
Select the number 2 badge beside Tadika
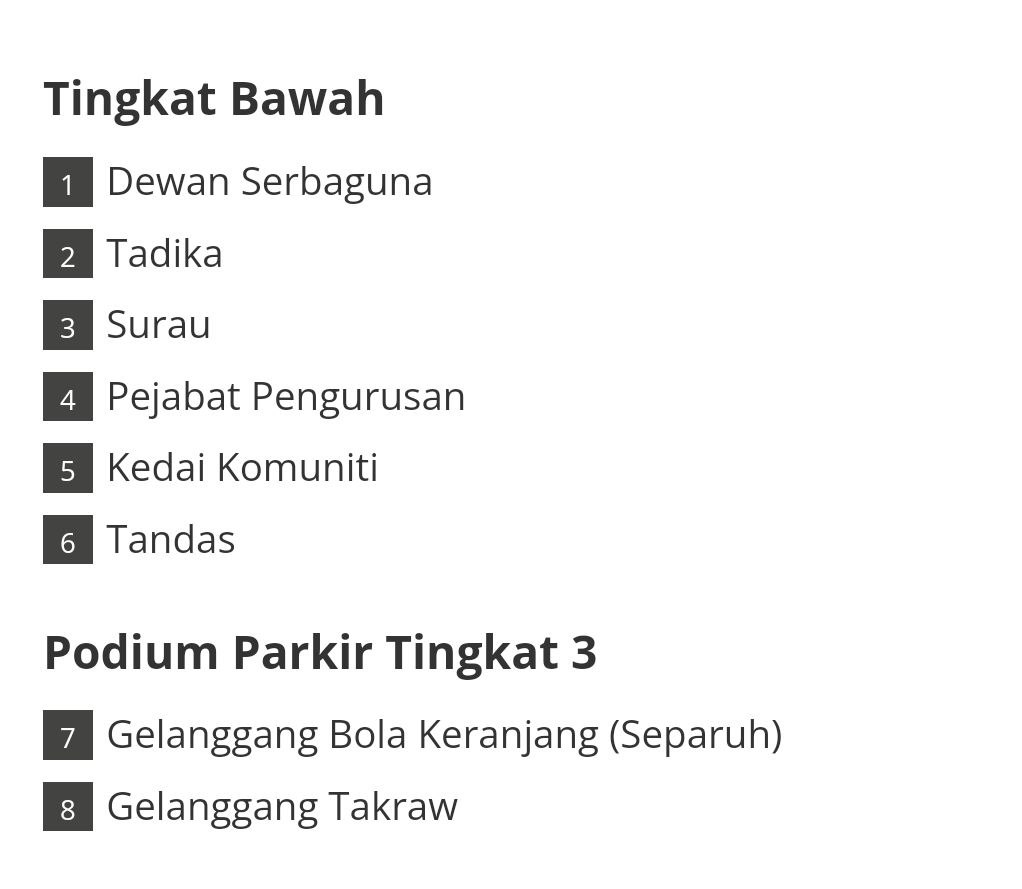(x=68, y=254)
